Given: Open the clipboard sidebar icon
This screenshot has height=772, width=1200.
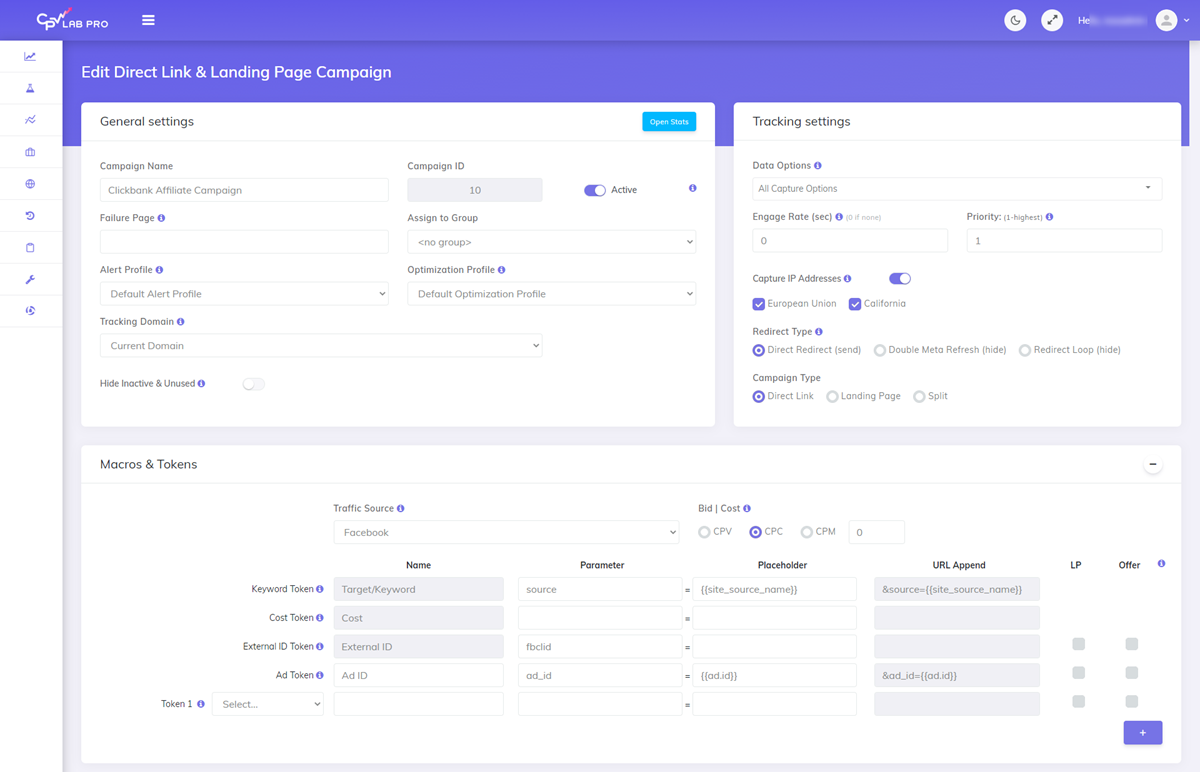Looking at the screenshot, I should pos(30,247).
